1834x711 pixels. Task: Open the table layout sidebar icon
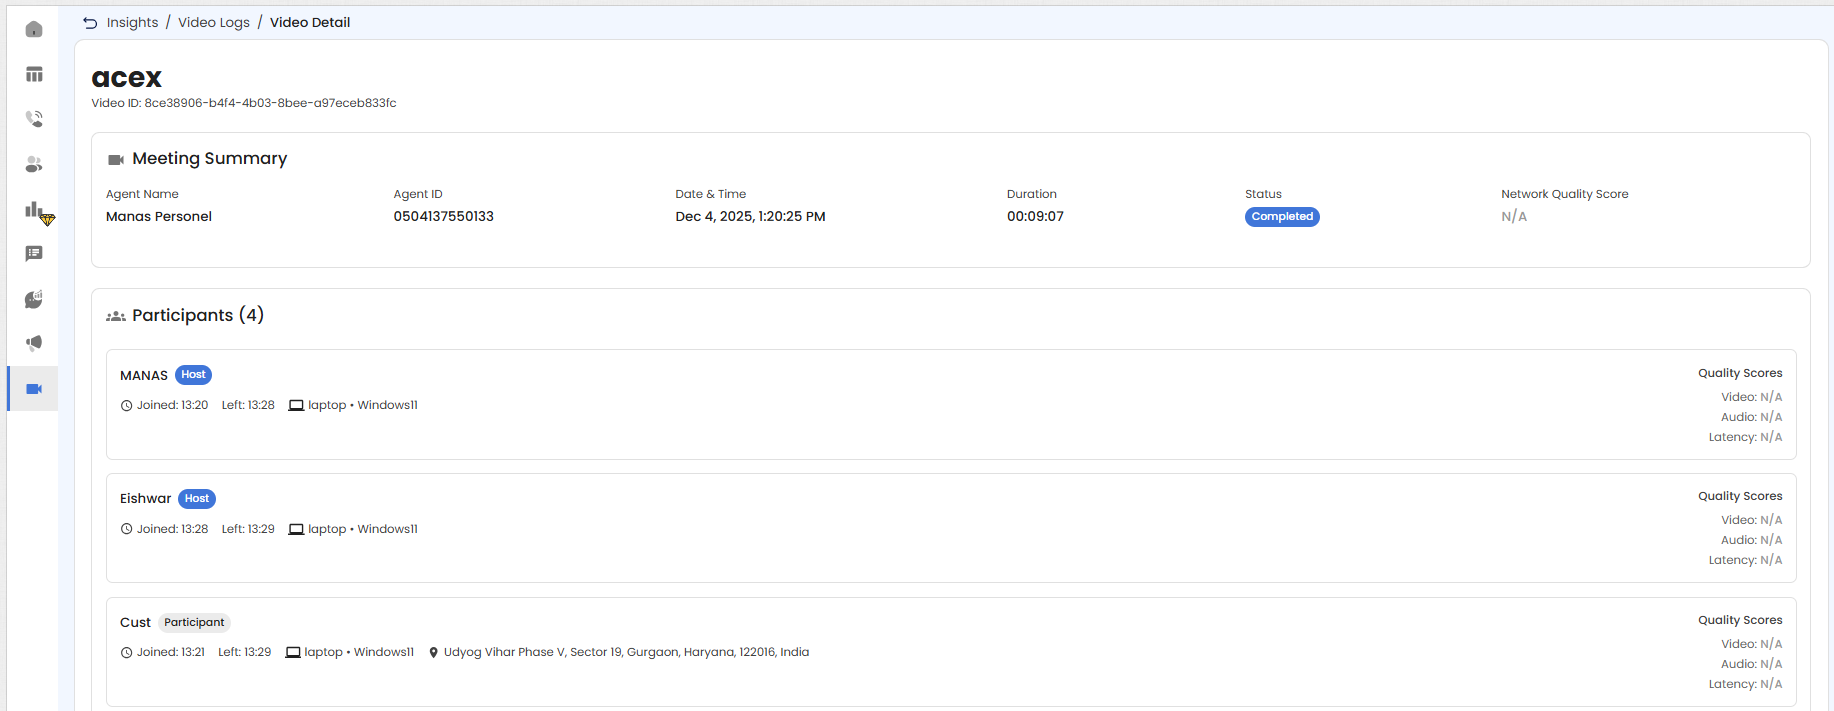[34, 74]
